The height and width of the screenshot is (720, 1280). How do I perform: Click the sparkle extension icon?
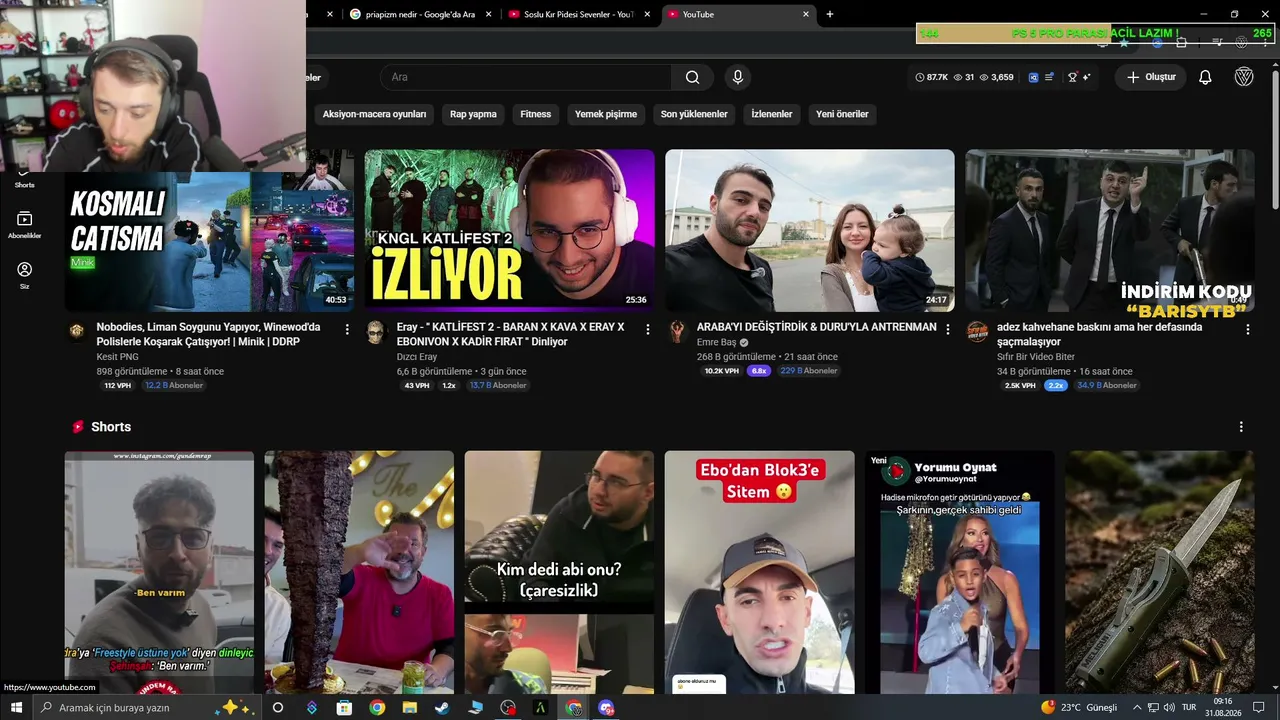1086,77
